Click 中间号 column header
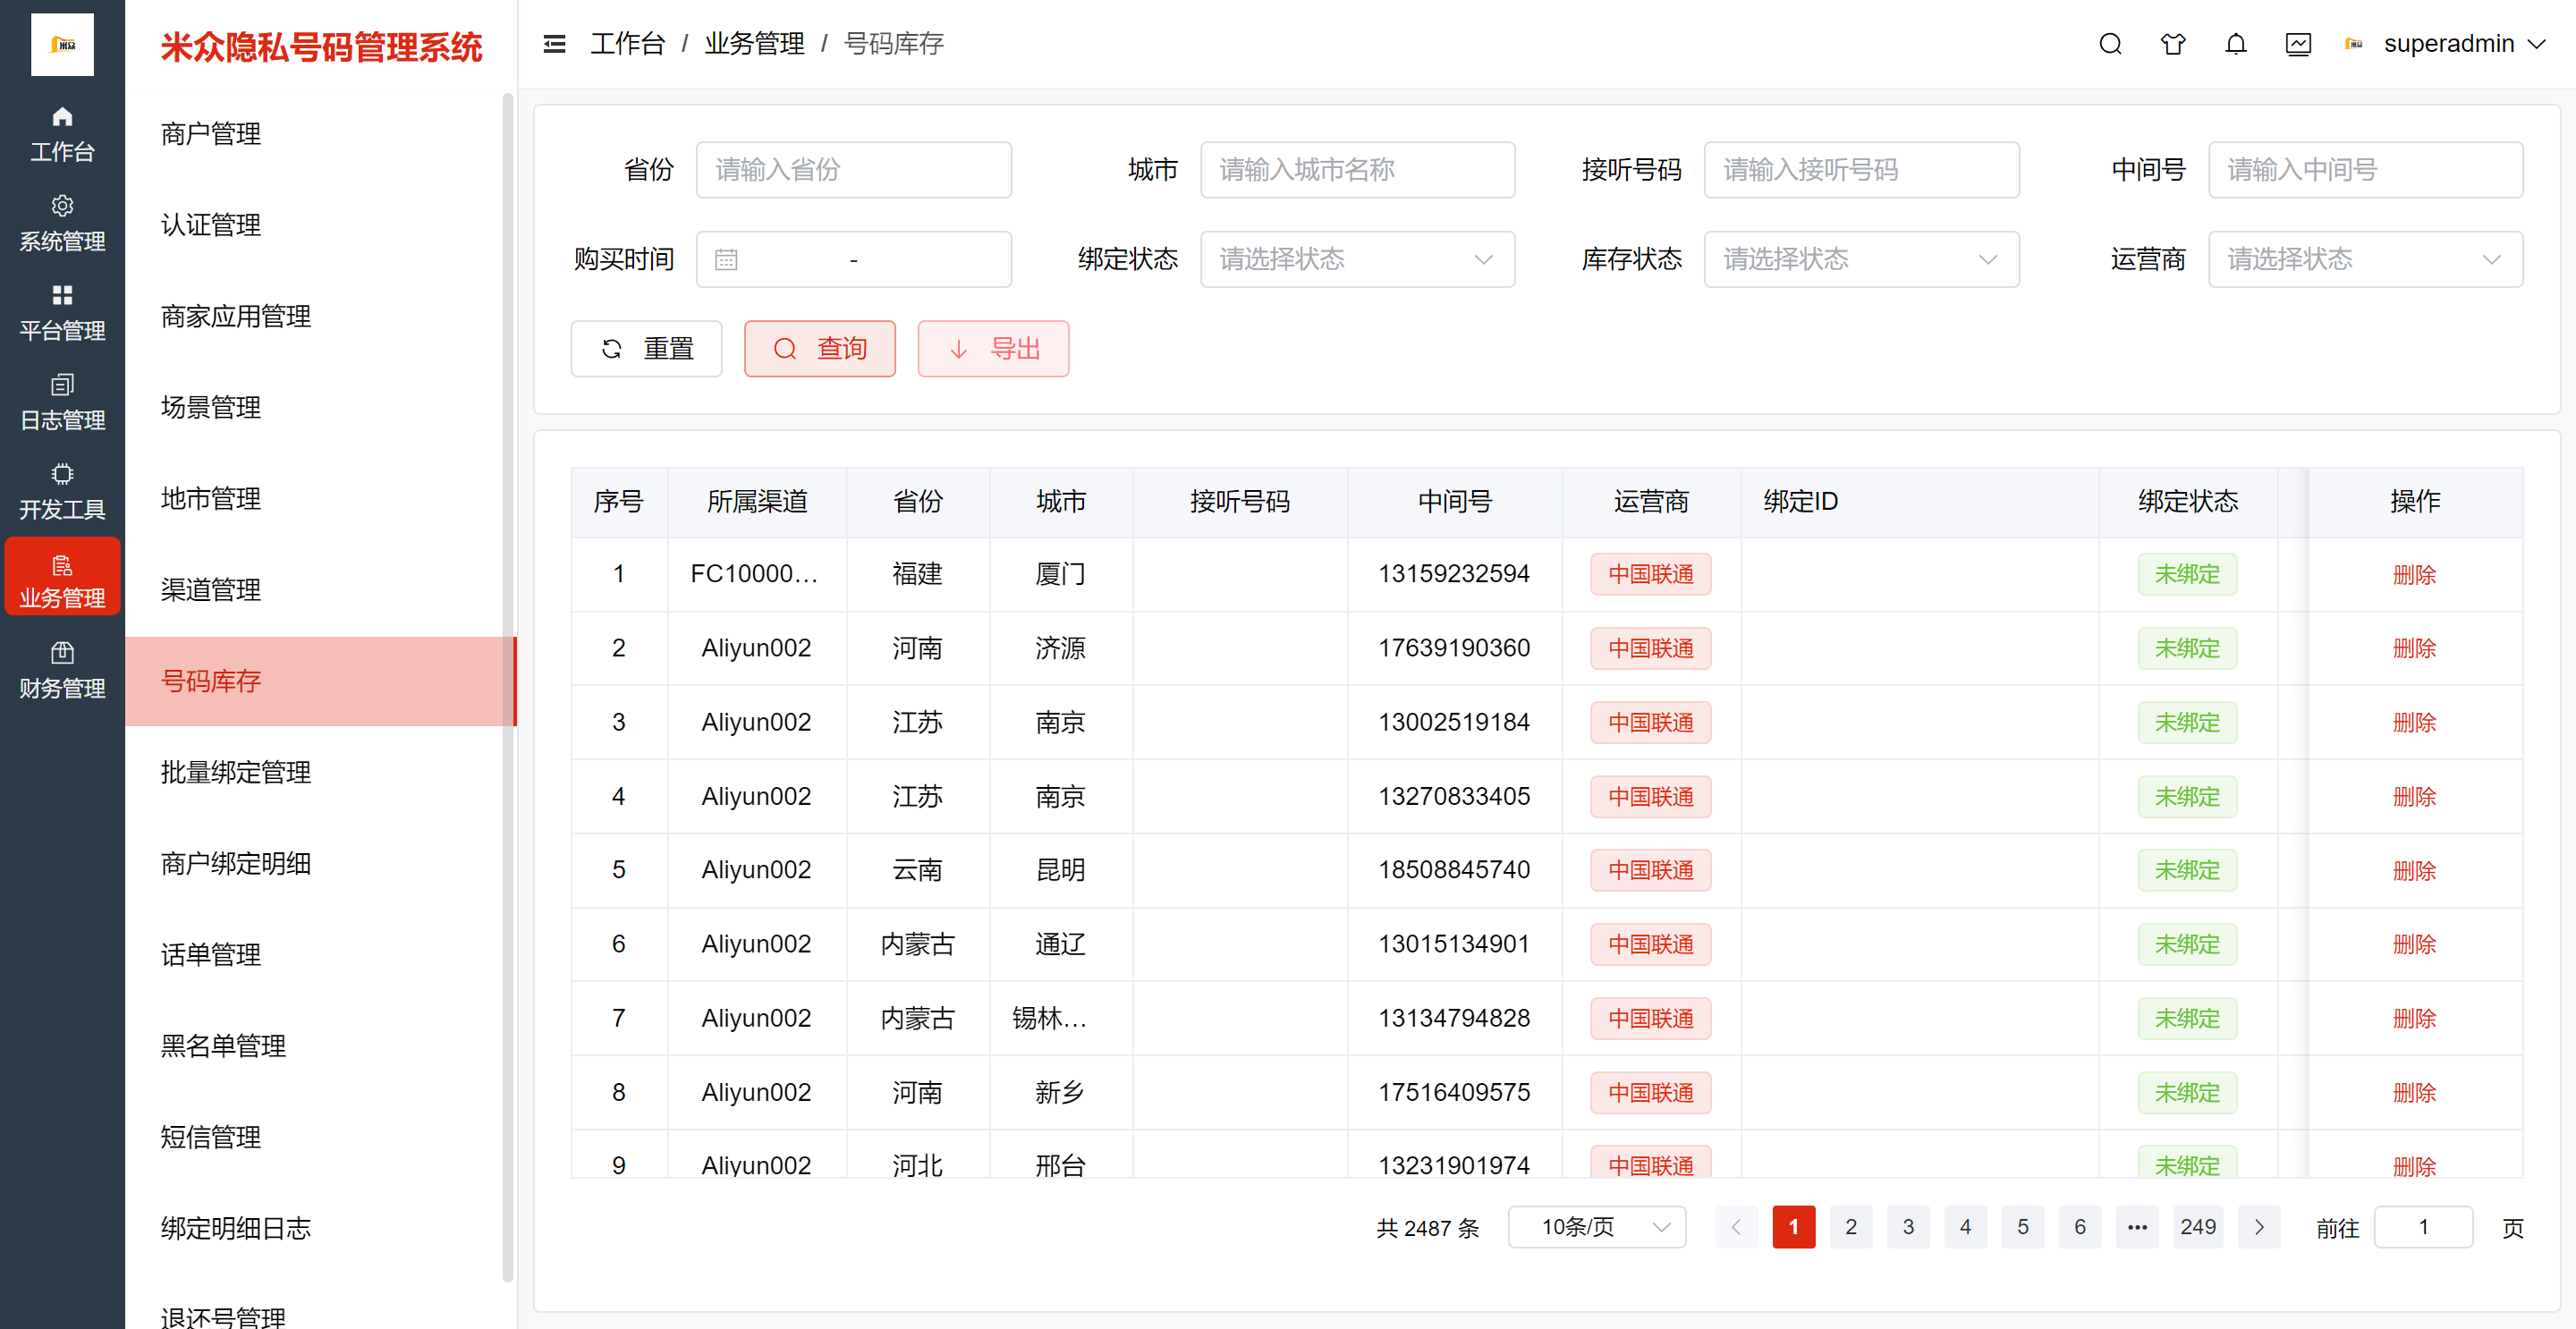This screenshot has width=2576, height=1329. coord(1454,501)
